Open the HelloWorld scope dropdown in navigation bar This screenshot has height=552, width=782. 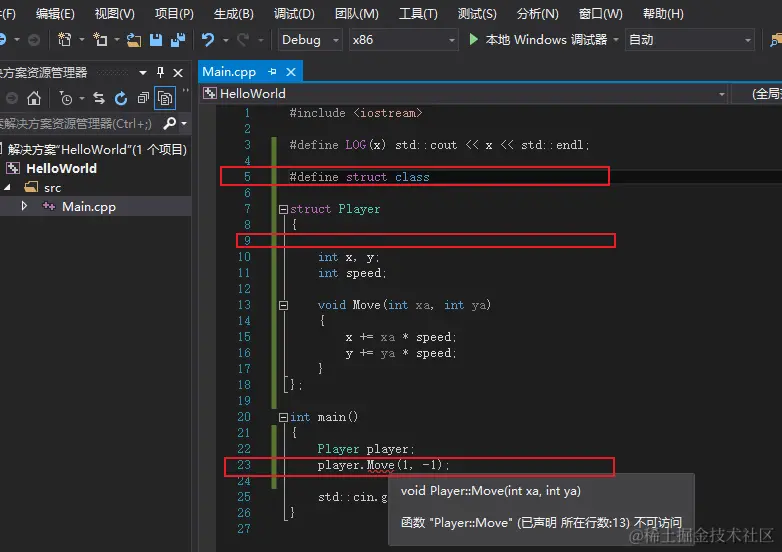(x=721, y=94)
